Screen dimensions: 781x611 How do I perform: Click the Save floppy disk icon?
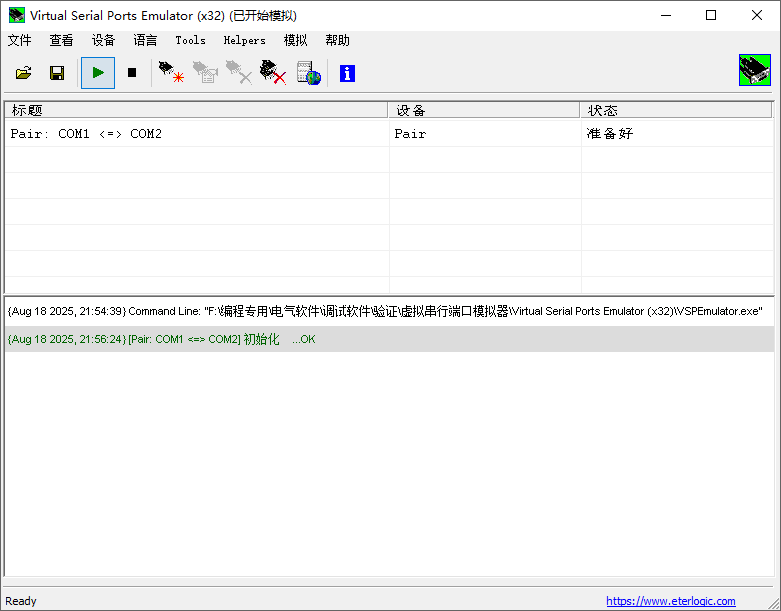57,73
